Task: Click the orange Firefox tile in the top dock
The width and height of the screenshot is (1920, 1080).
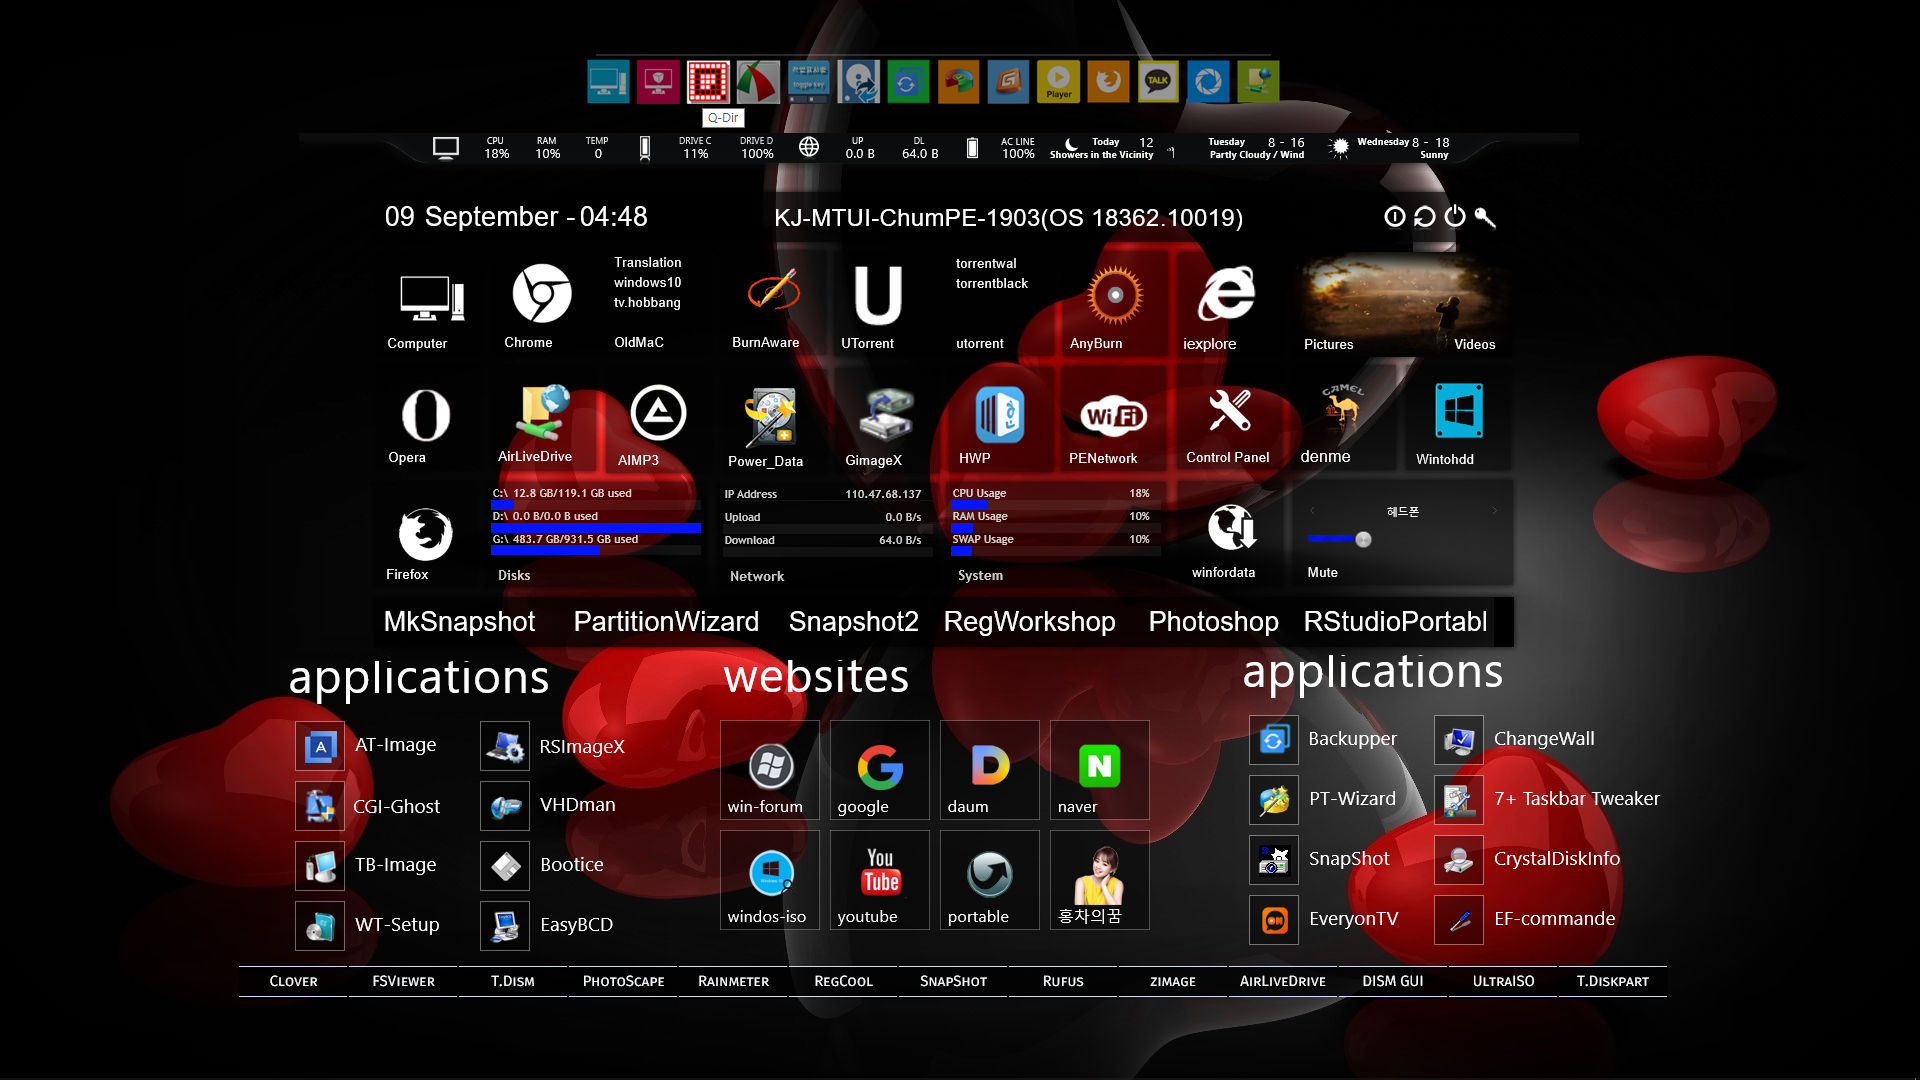Action: pos(1108,82)
